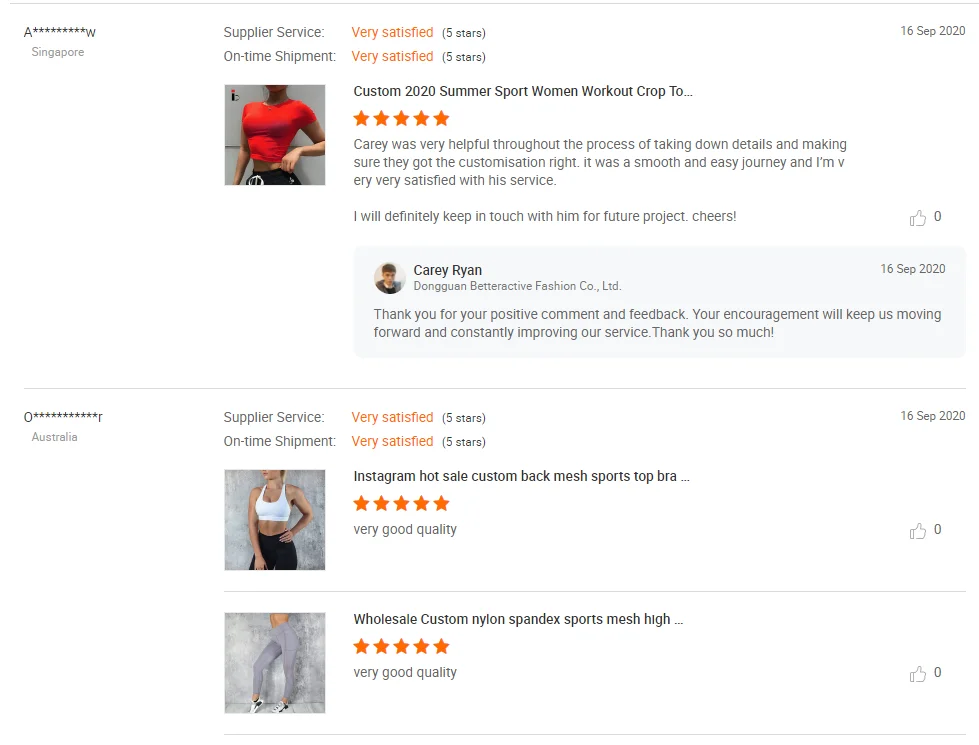Click the Singapore reviewer's Supplier Service Very satisfied rating
This screenshot has width=979, height=745.
pyautogui.click(x=392, y=32)
